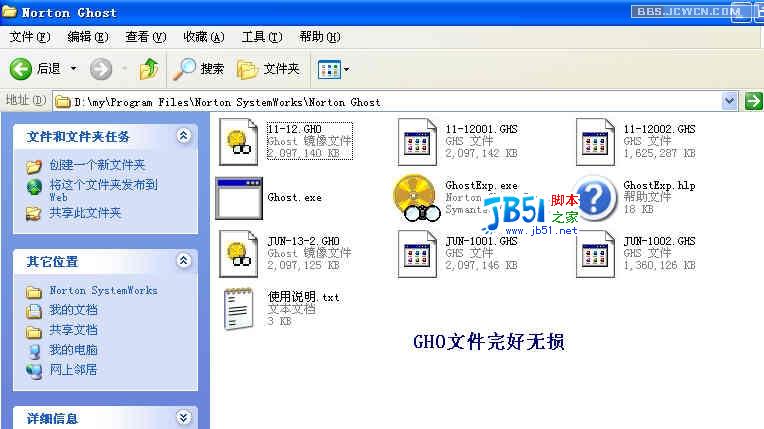
Task: Click the My Documents sidebar icon
Action: [x=34, y=311]
